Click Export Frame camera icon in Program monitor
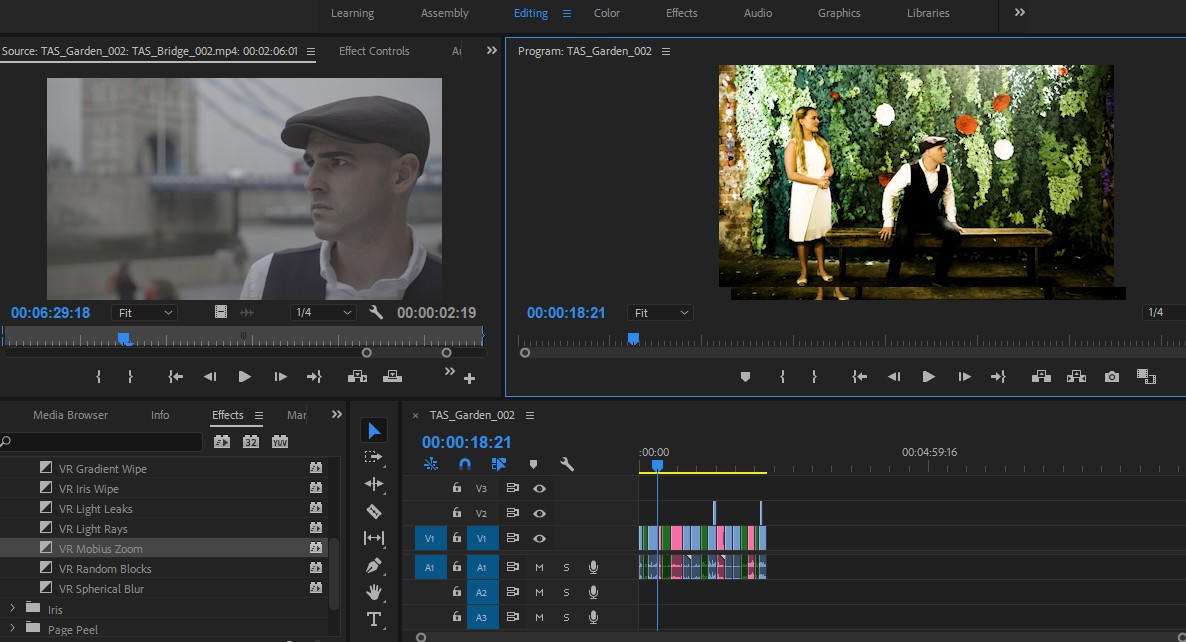The width and height of the screenshot is (1186, 642). [1111, 377]
